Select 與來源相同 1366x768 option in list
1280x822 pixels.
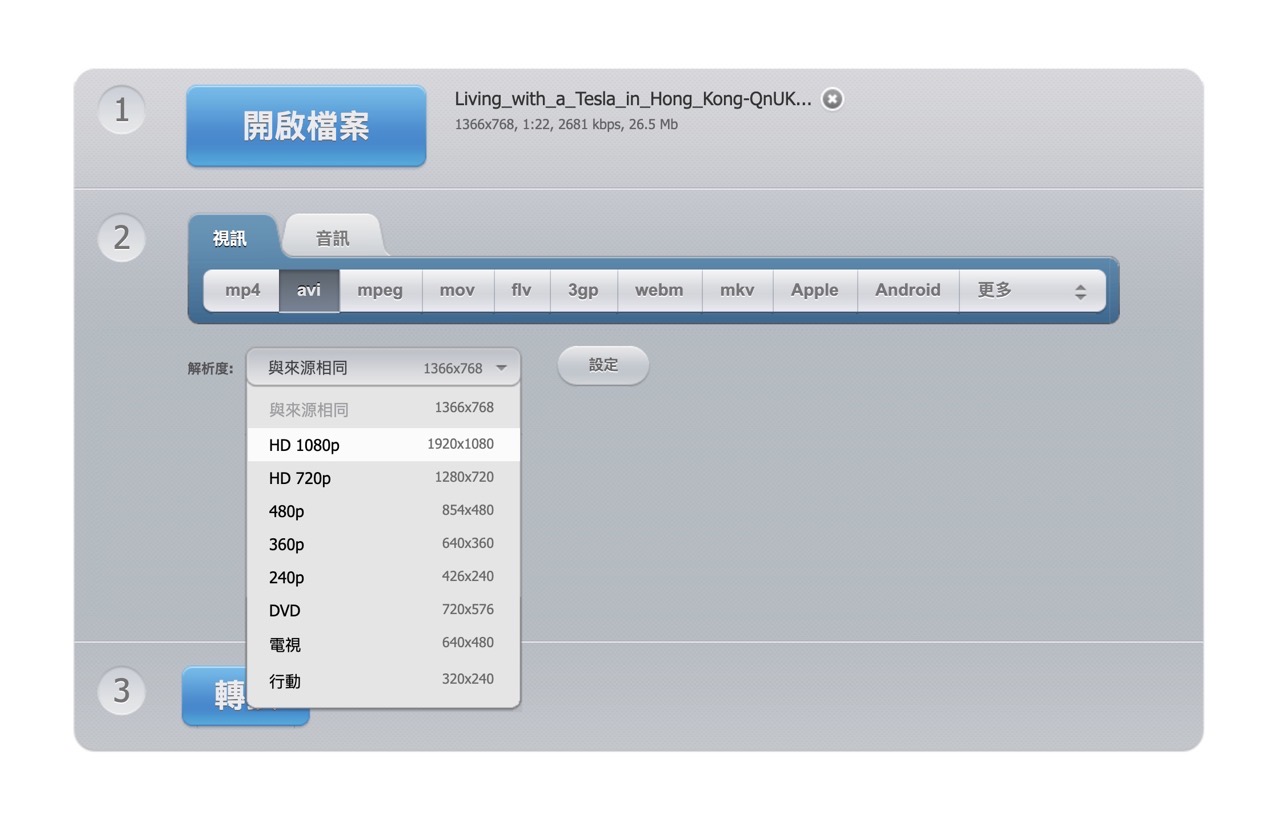click(384, 409)
